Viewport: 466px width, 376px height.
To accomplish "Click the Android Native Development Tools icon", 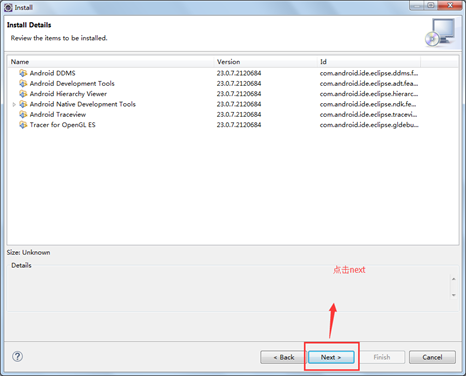I will [23, 104].
